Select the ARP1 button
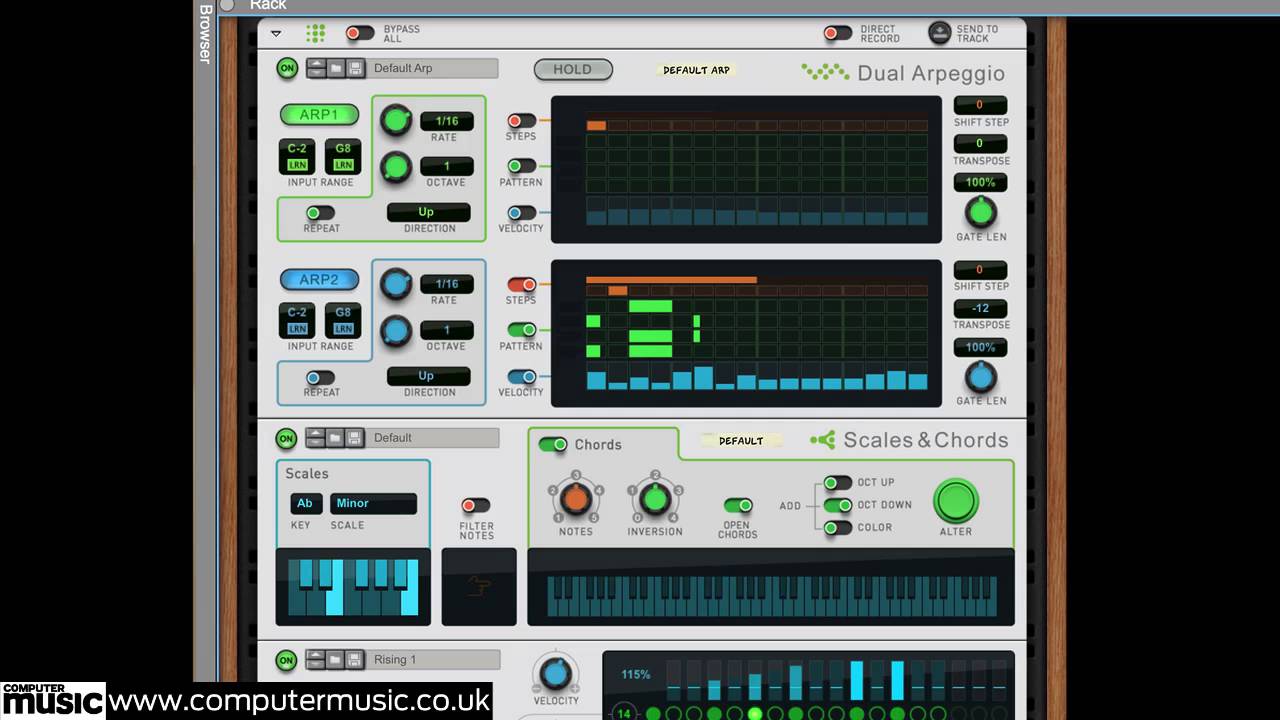 click(x=319, y=115)
